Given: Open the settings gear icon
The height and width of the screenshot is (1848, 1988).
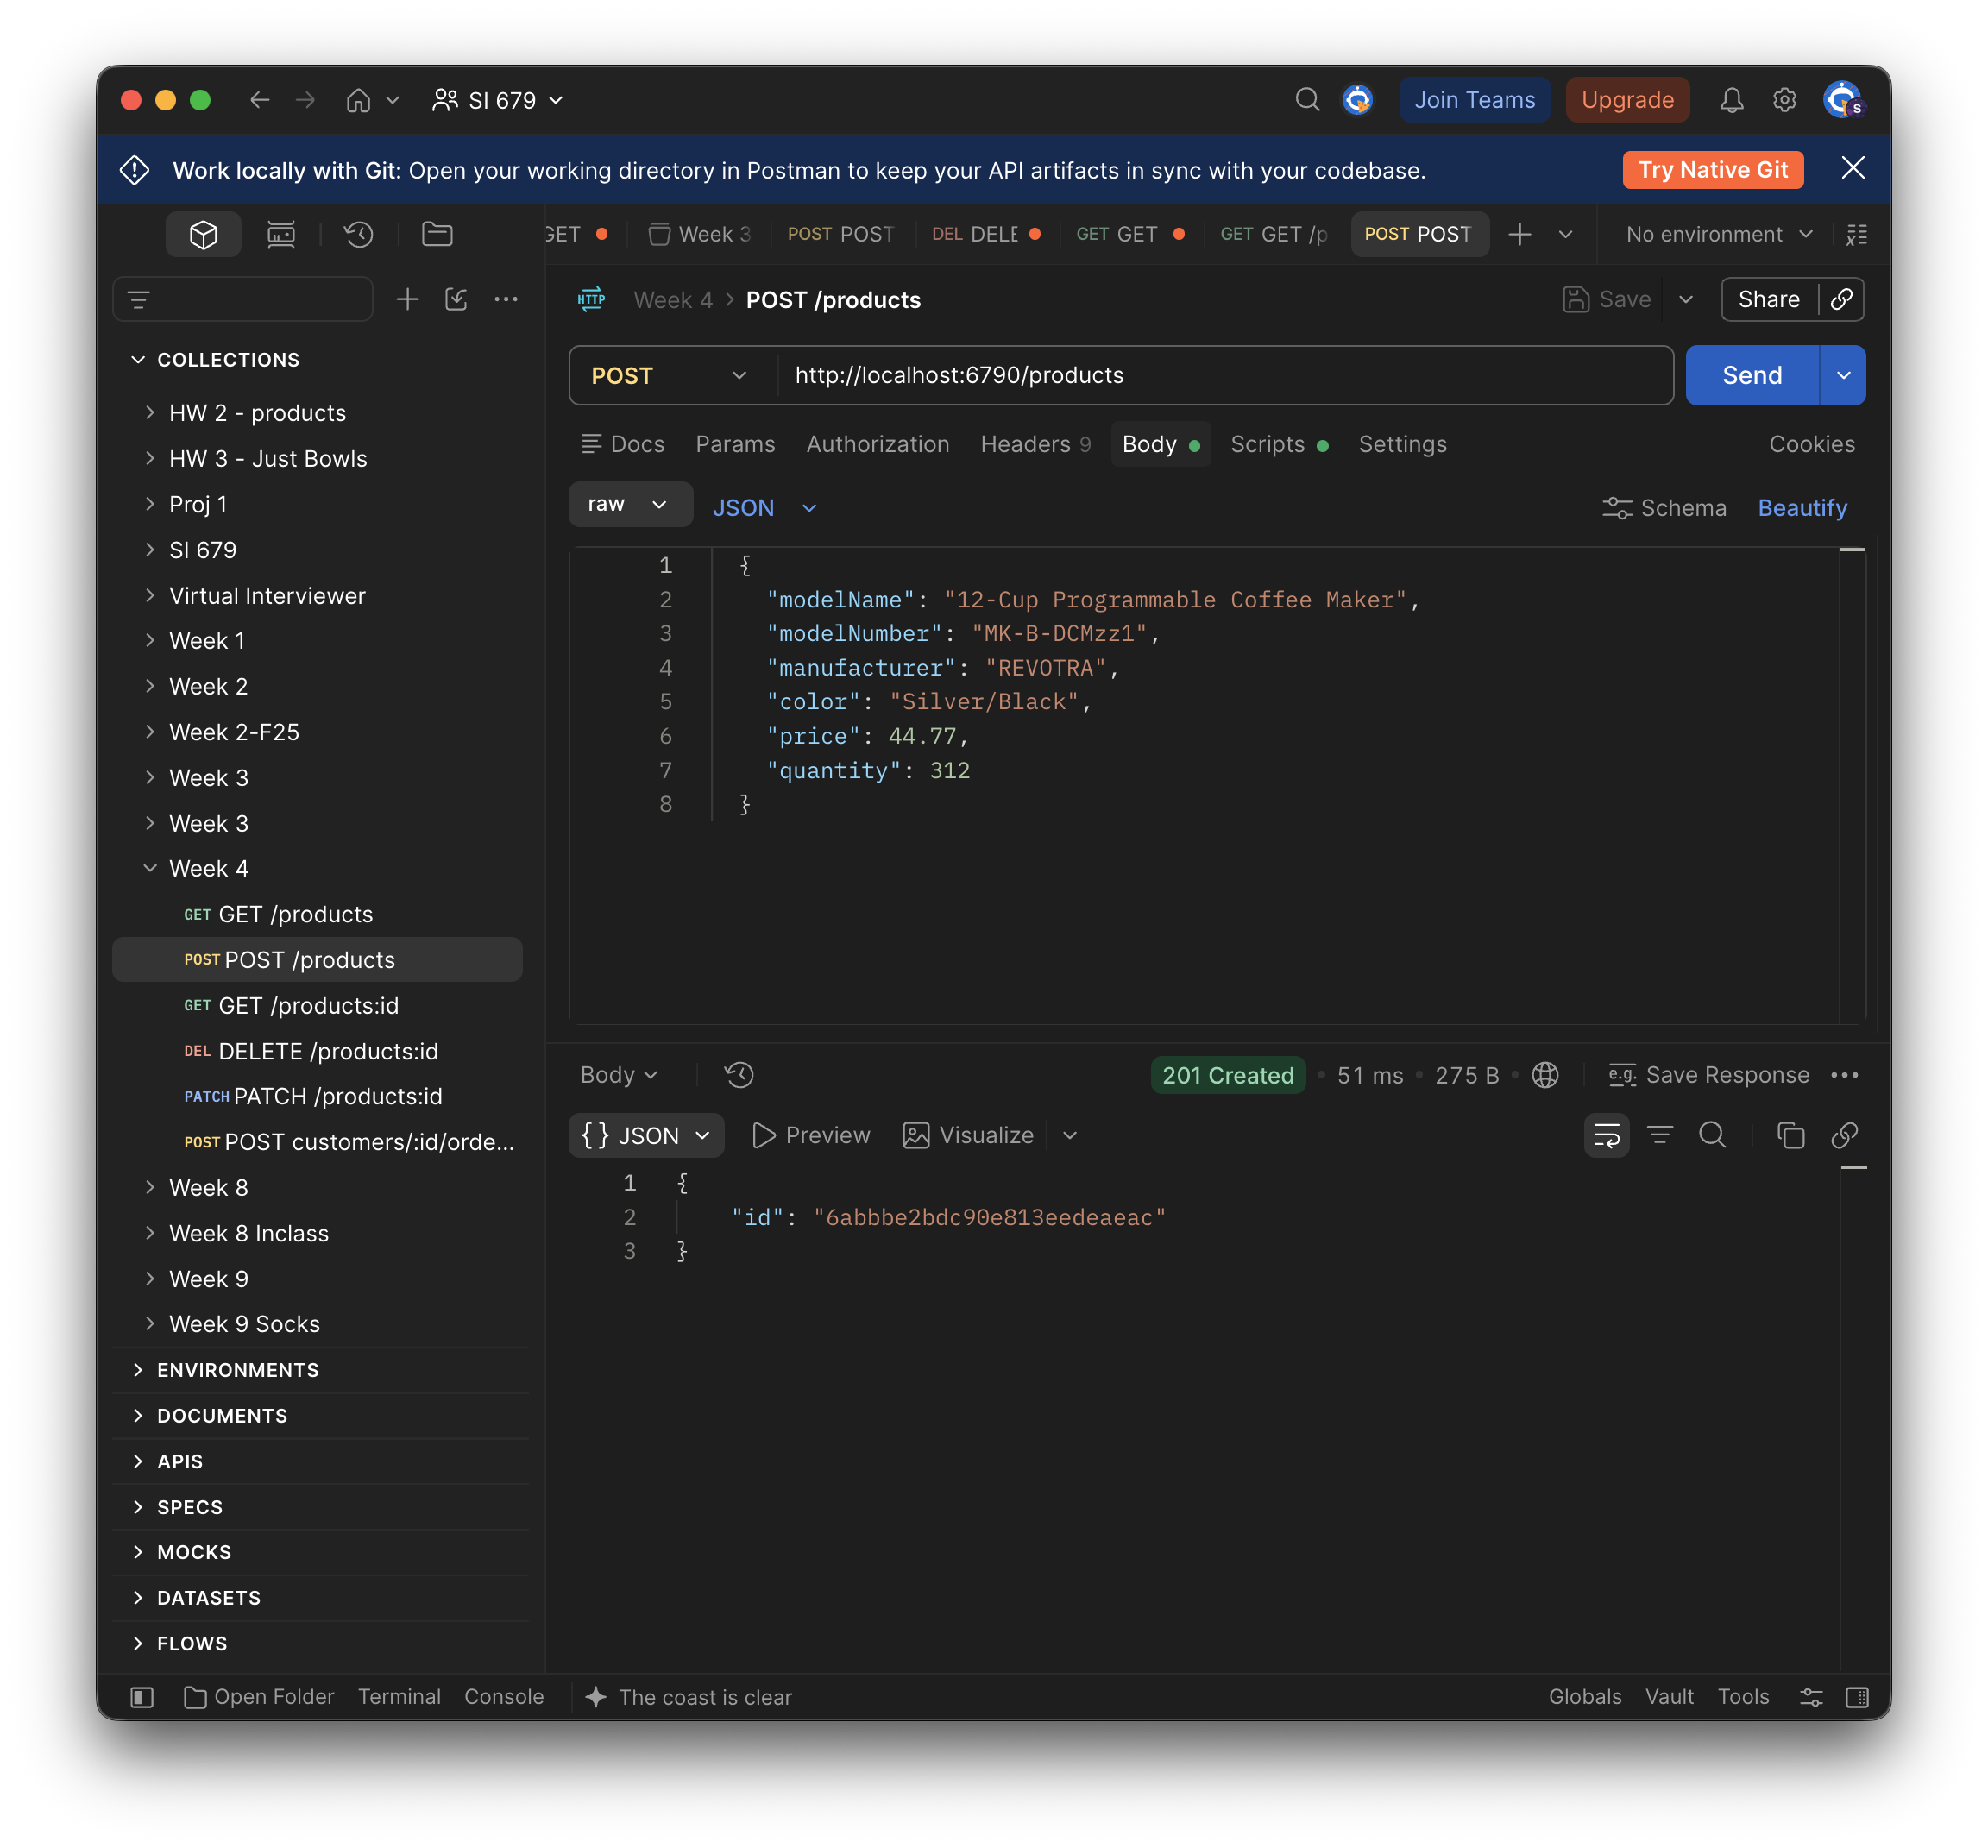Looking at the screenshot, I should point(1784,99).
